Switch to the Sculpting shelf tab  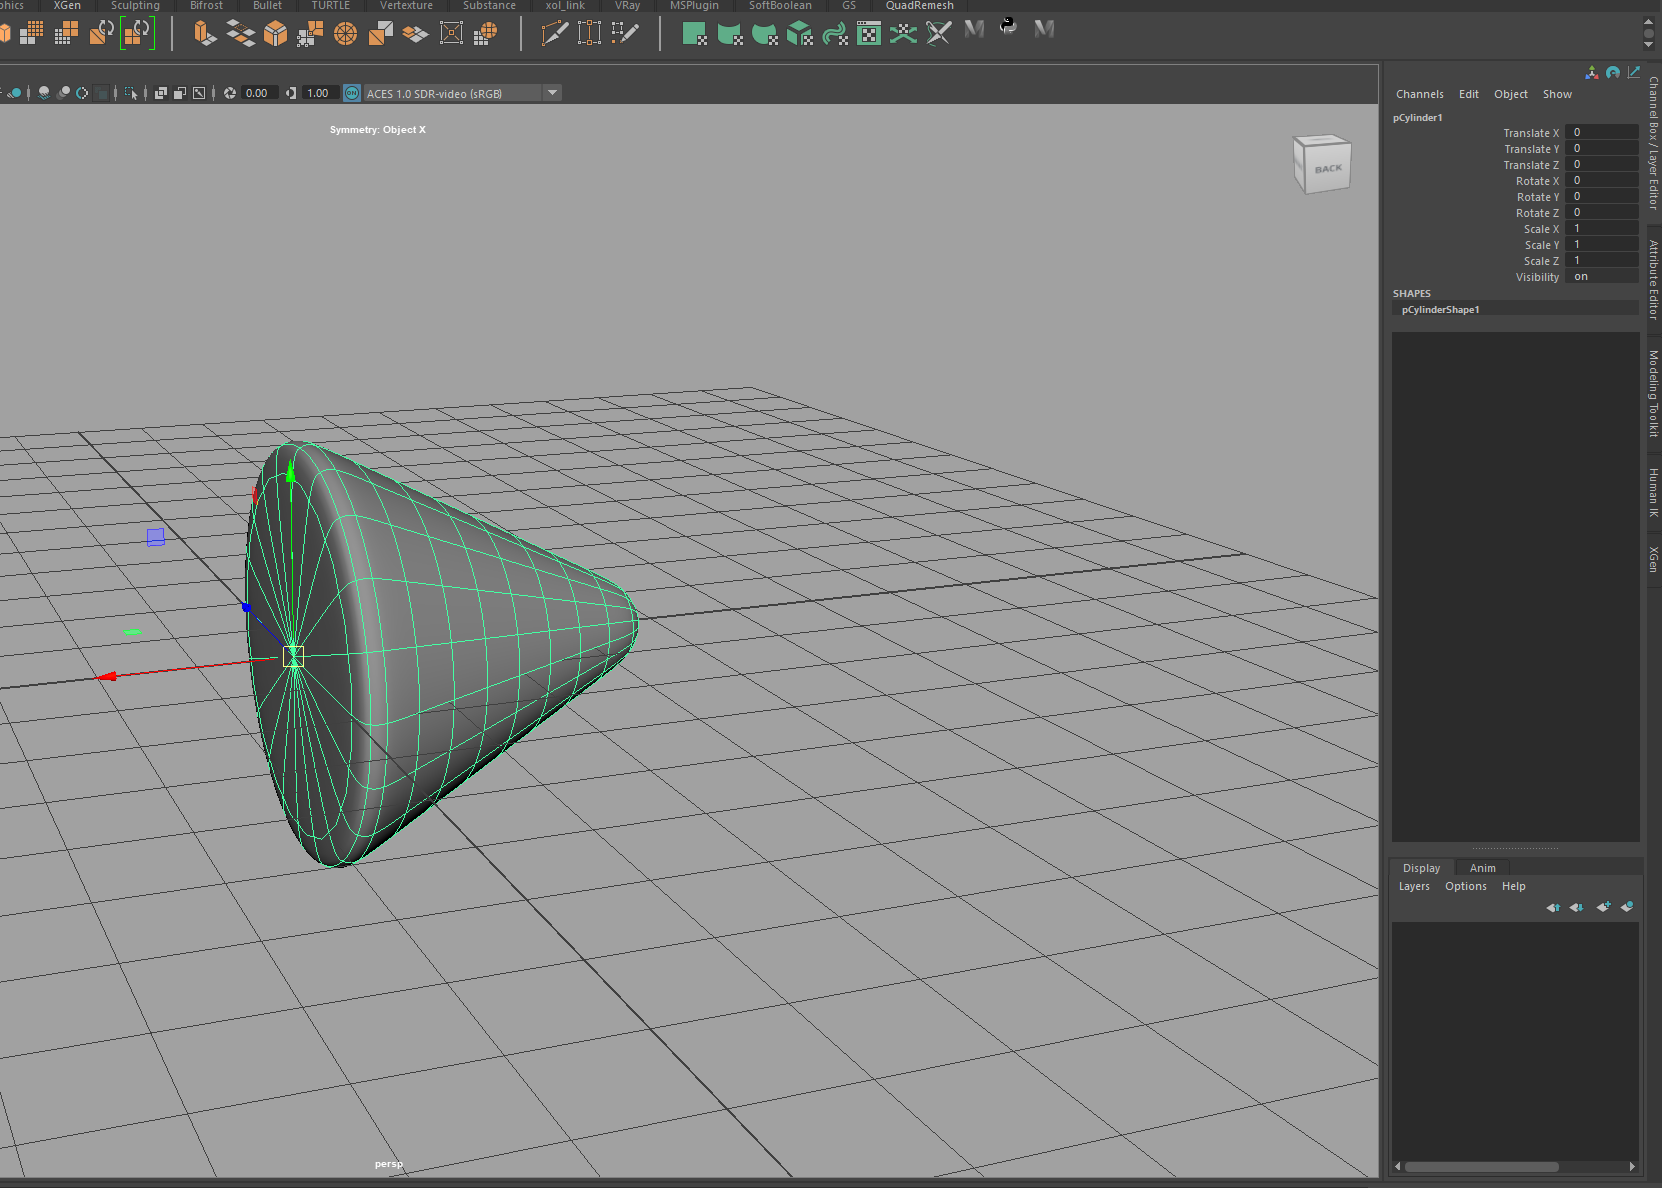[135, 6]
